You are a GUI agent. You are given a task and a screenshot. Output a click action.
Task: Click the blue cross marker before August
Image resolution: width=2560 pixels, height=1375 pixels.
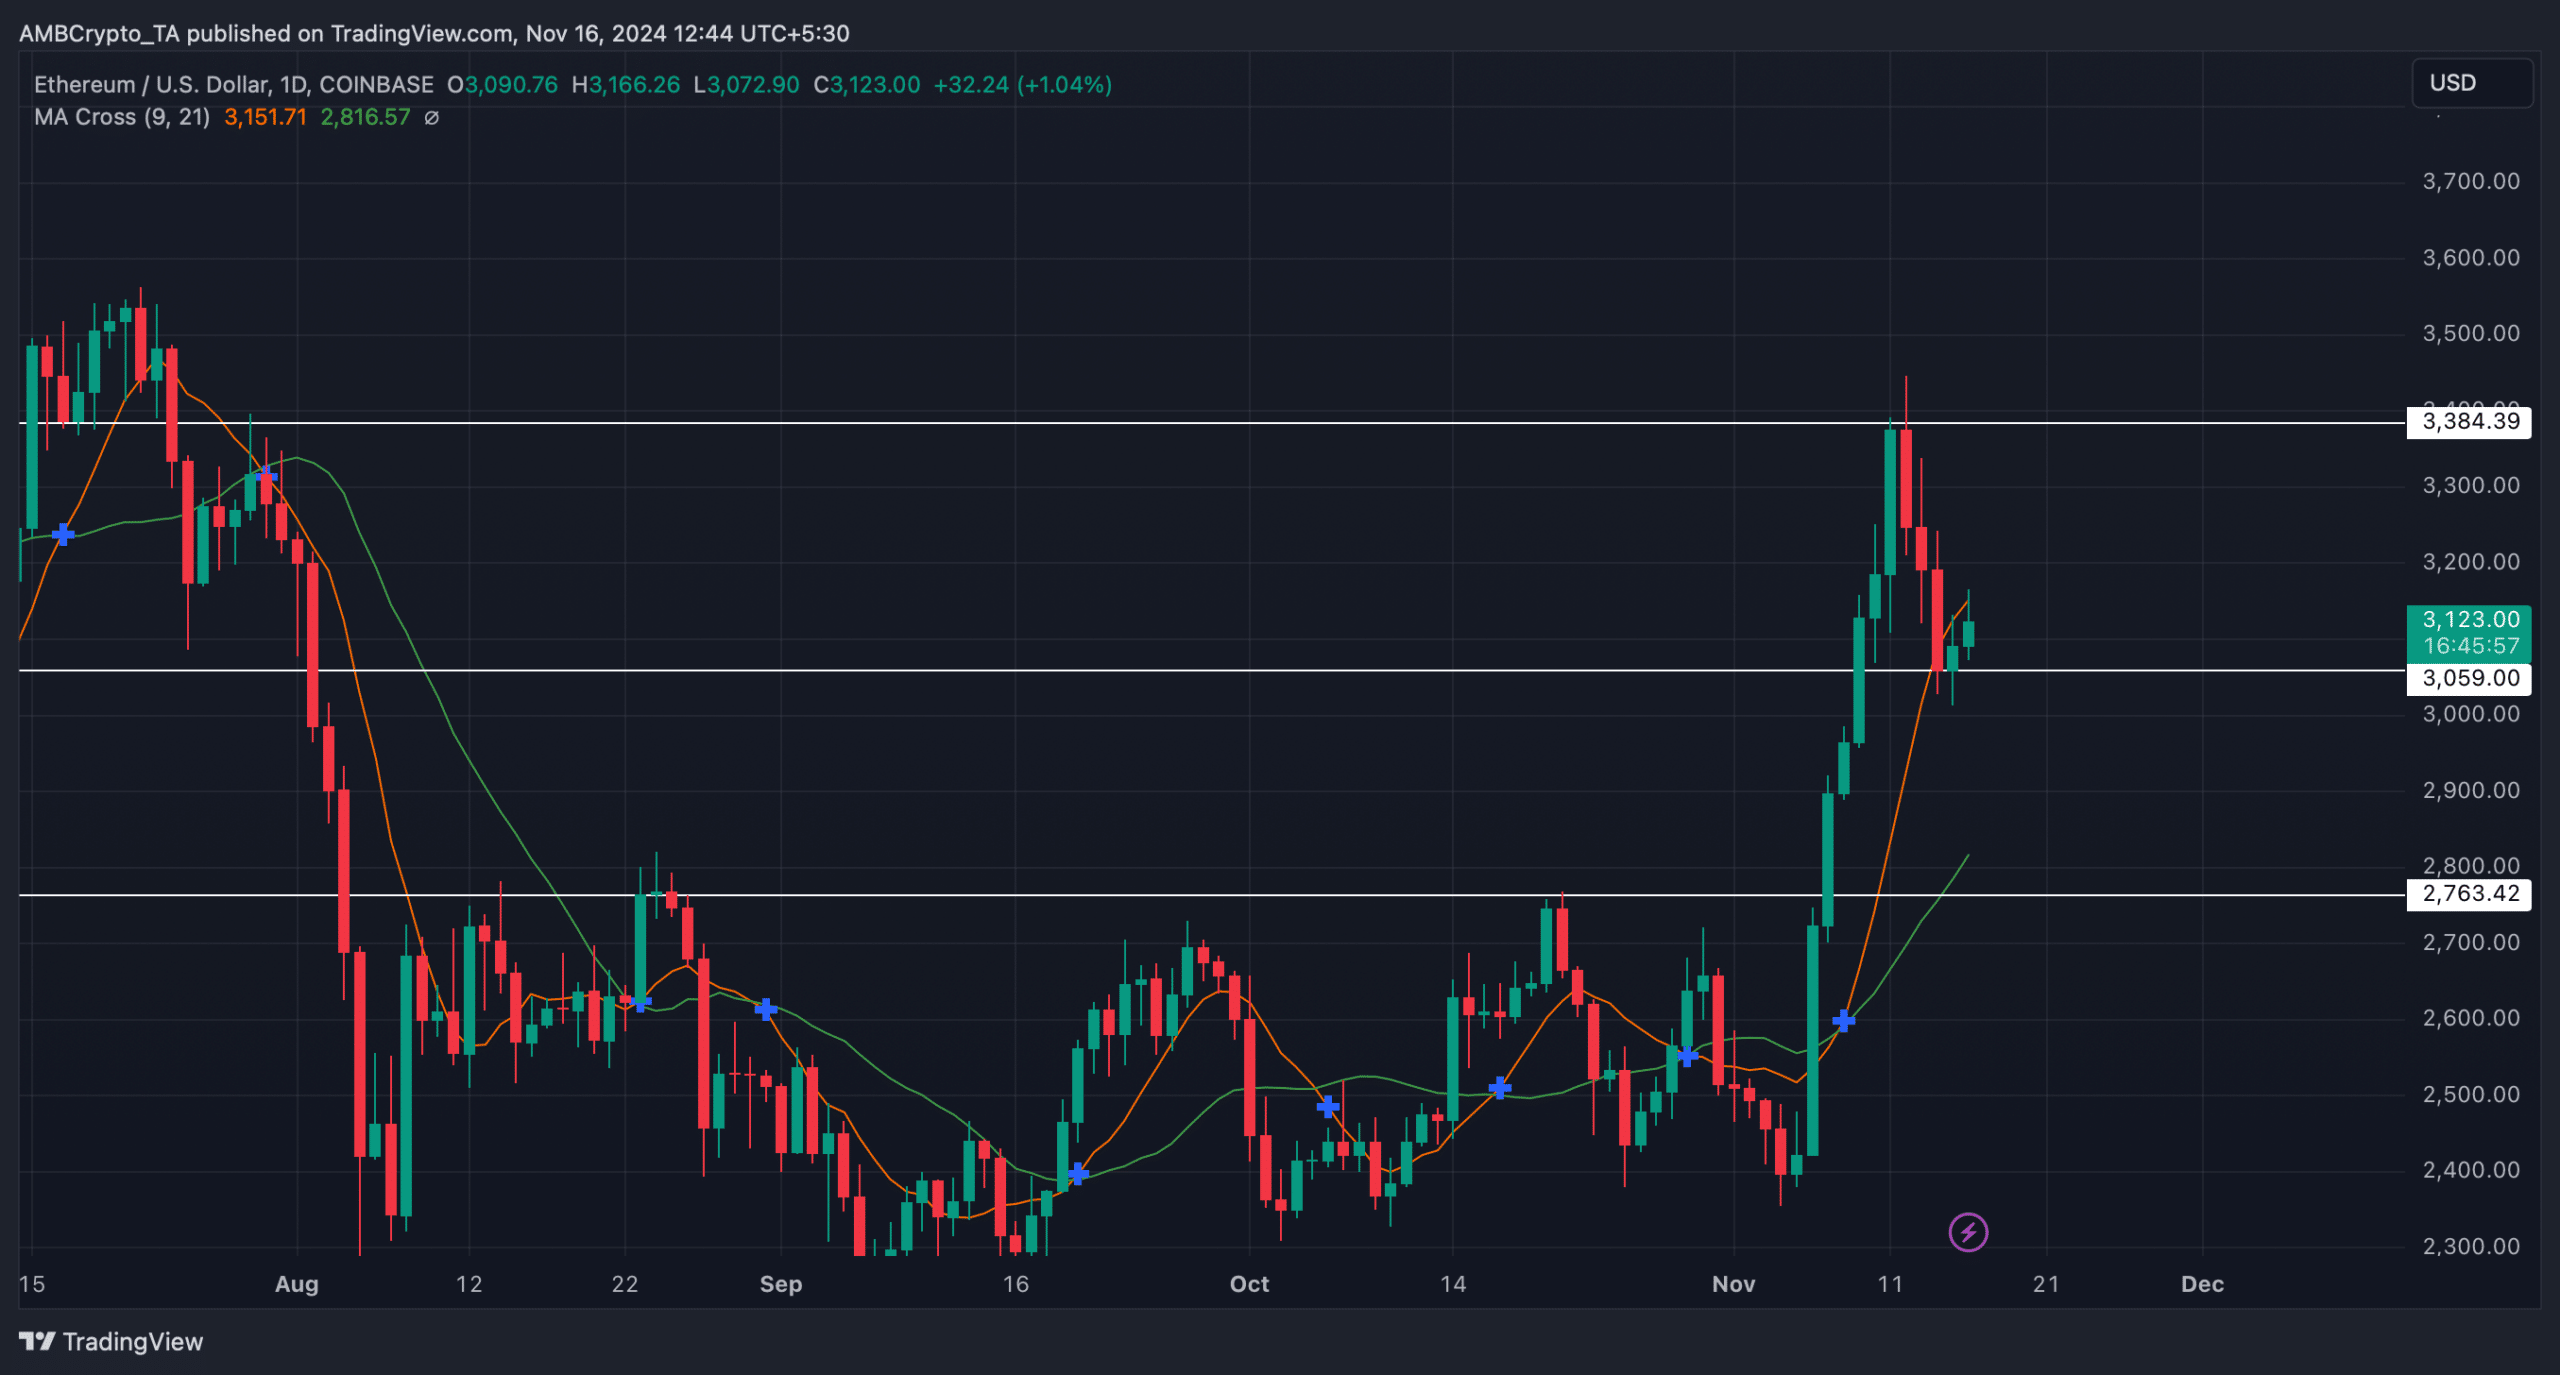(265, 476)
